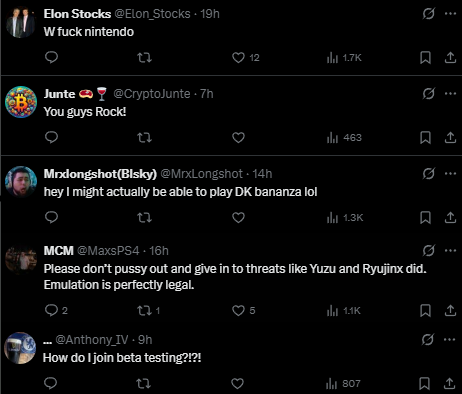Screen dimensions: 462x394
Task: Repost the MCM tweet with 1 repost
Action: click(149, 311)
